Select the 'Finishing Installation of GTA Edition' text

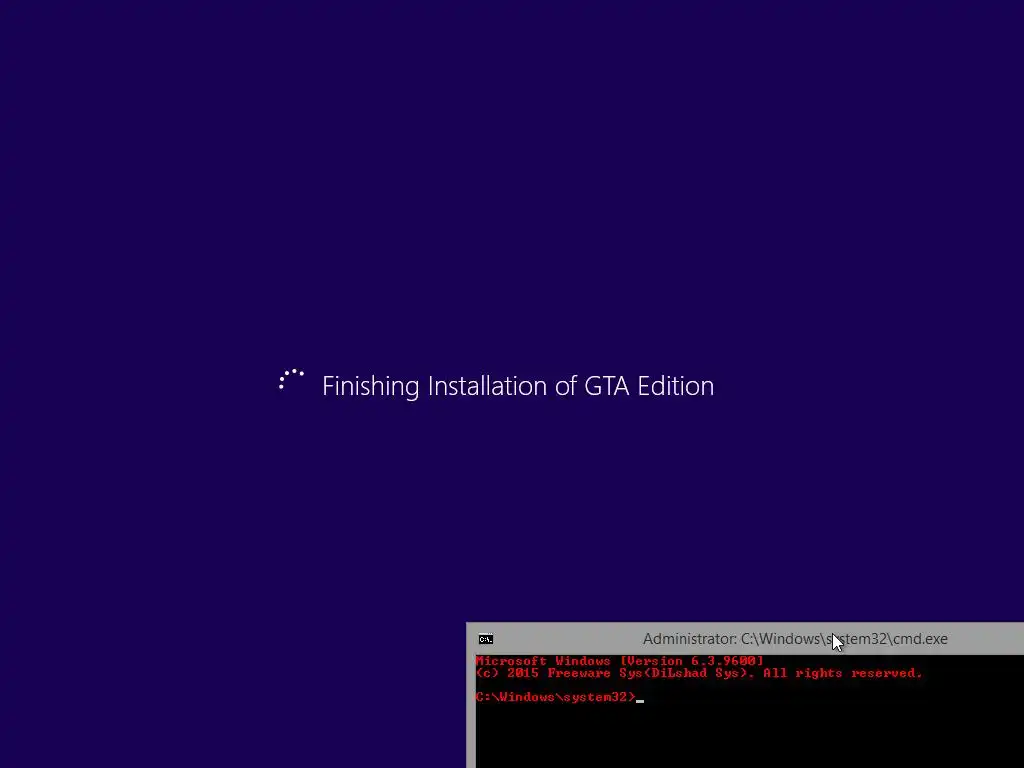pos(518,386)
